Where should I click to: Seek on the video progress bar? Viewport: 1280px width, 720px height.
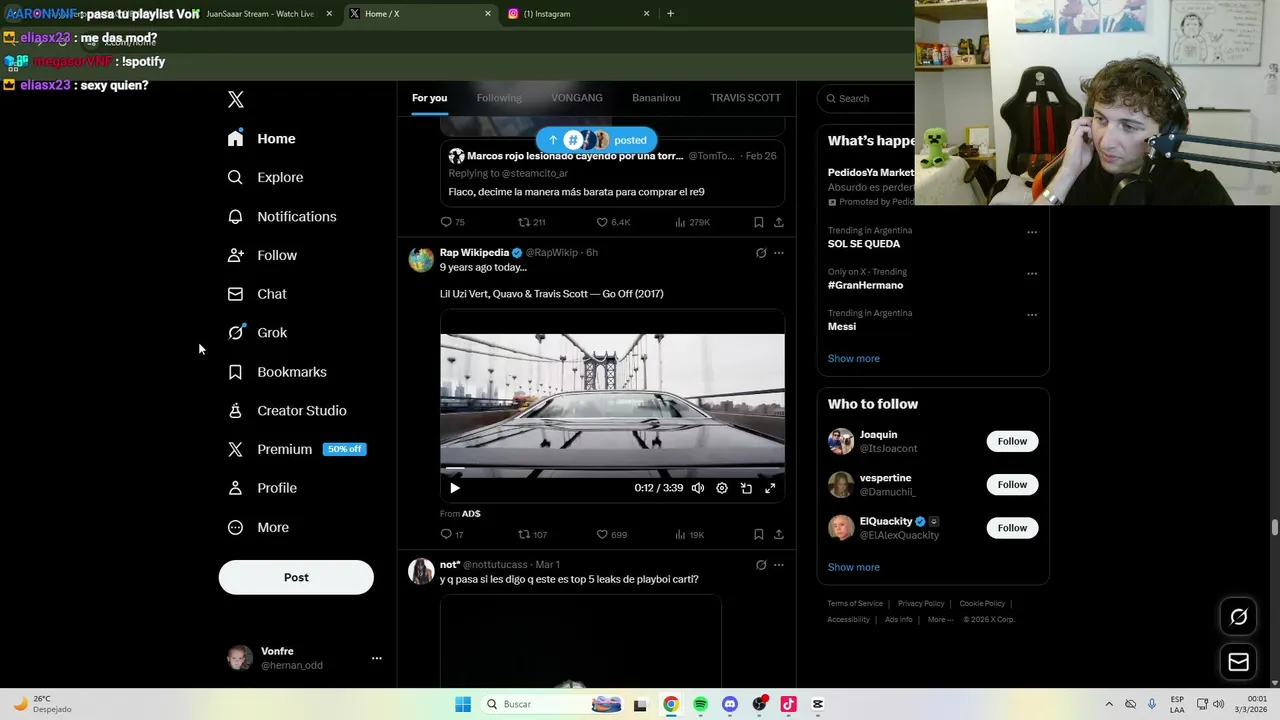click(612, 468)
